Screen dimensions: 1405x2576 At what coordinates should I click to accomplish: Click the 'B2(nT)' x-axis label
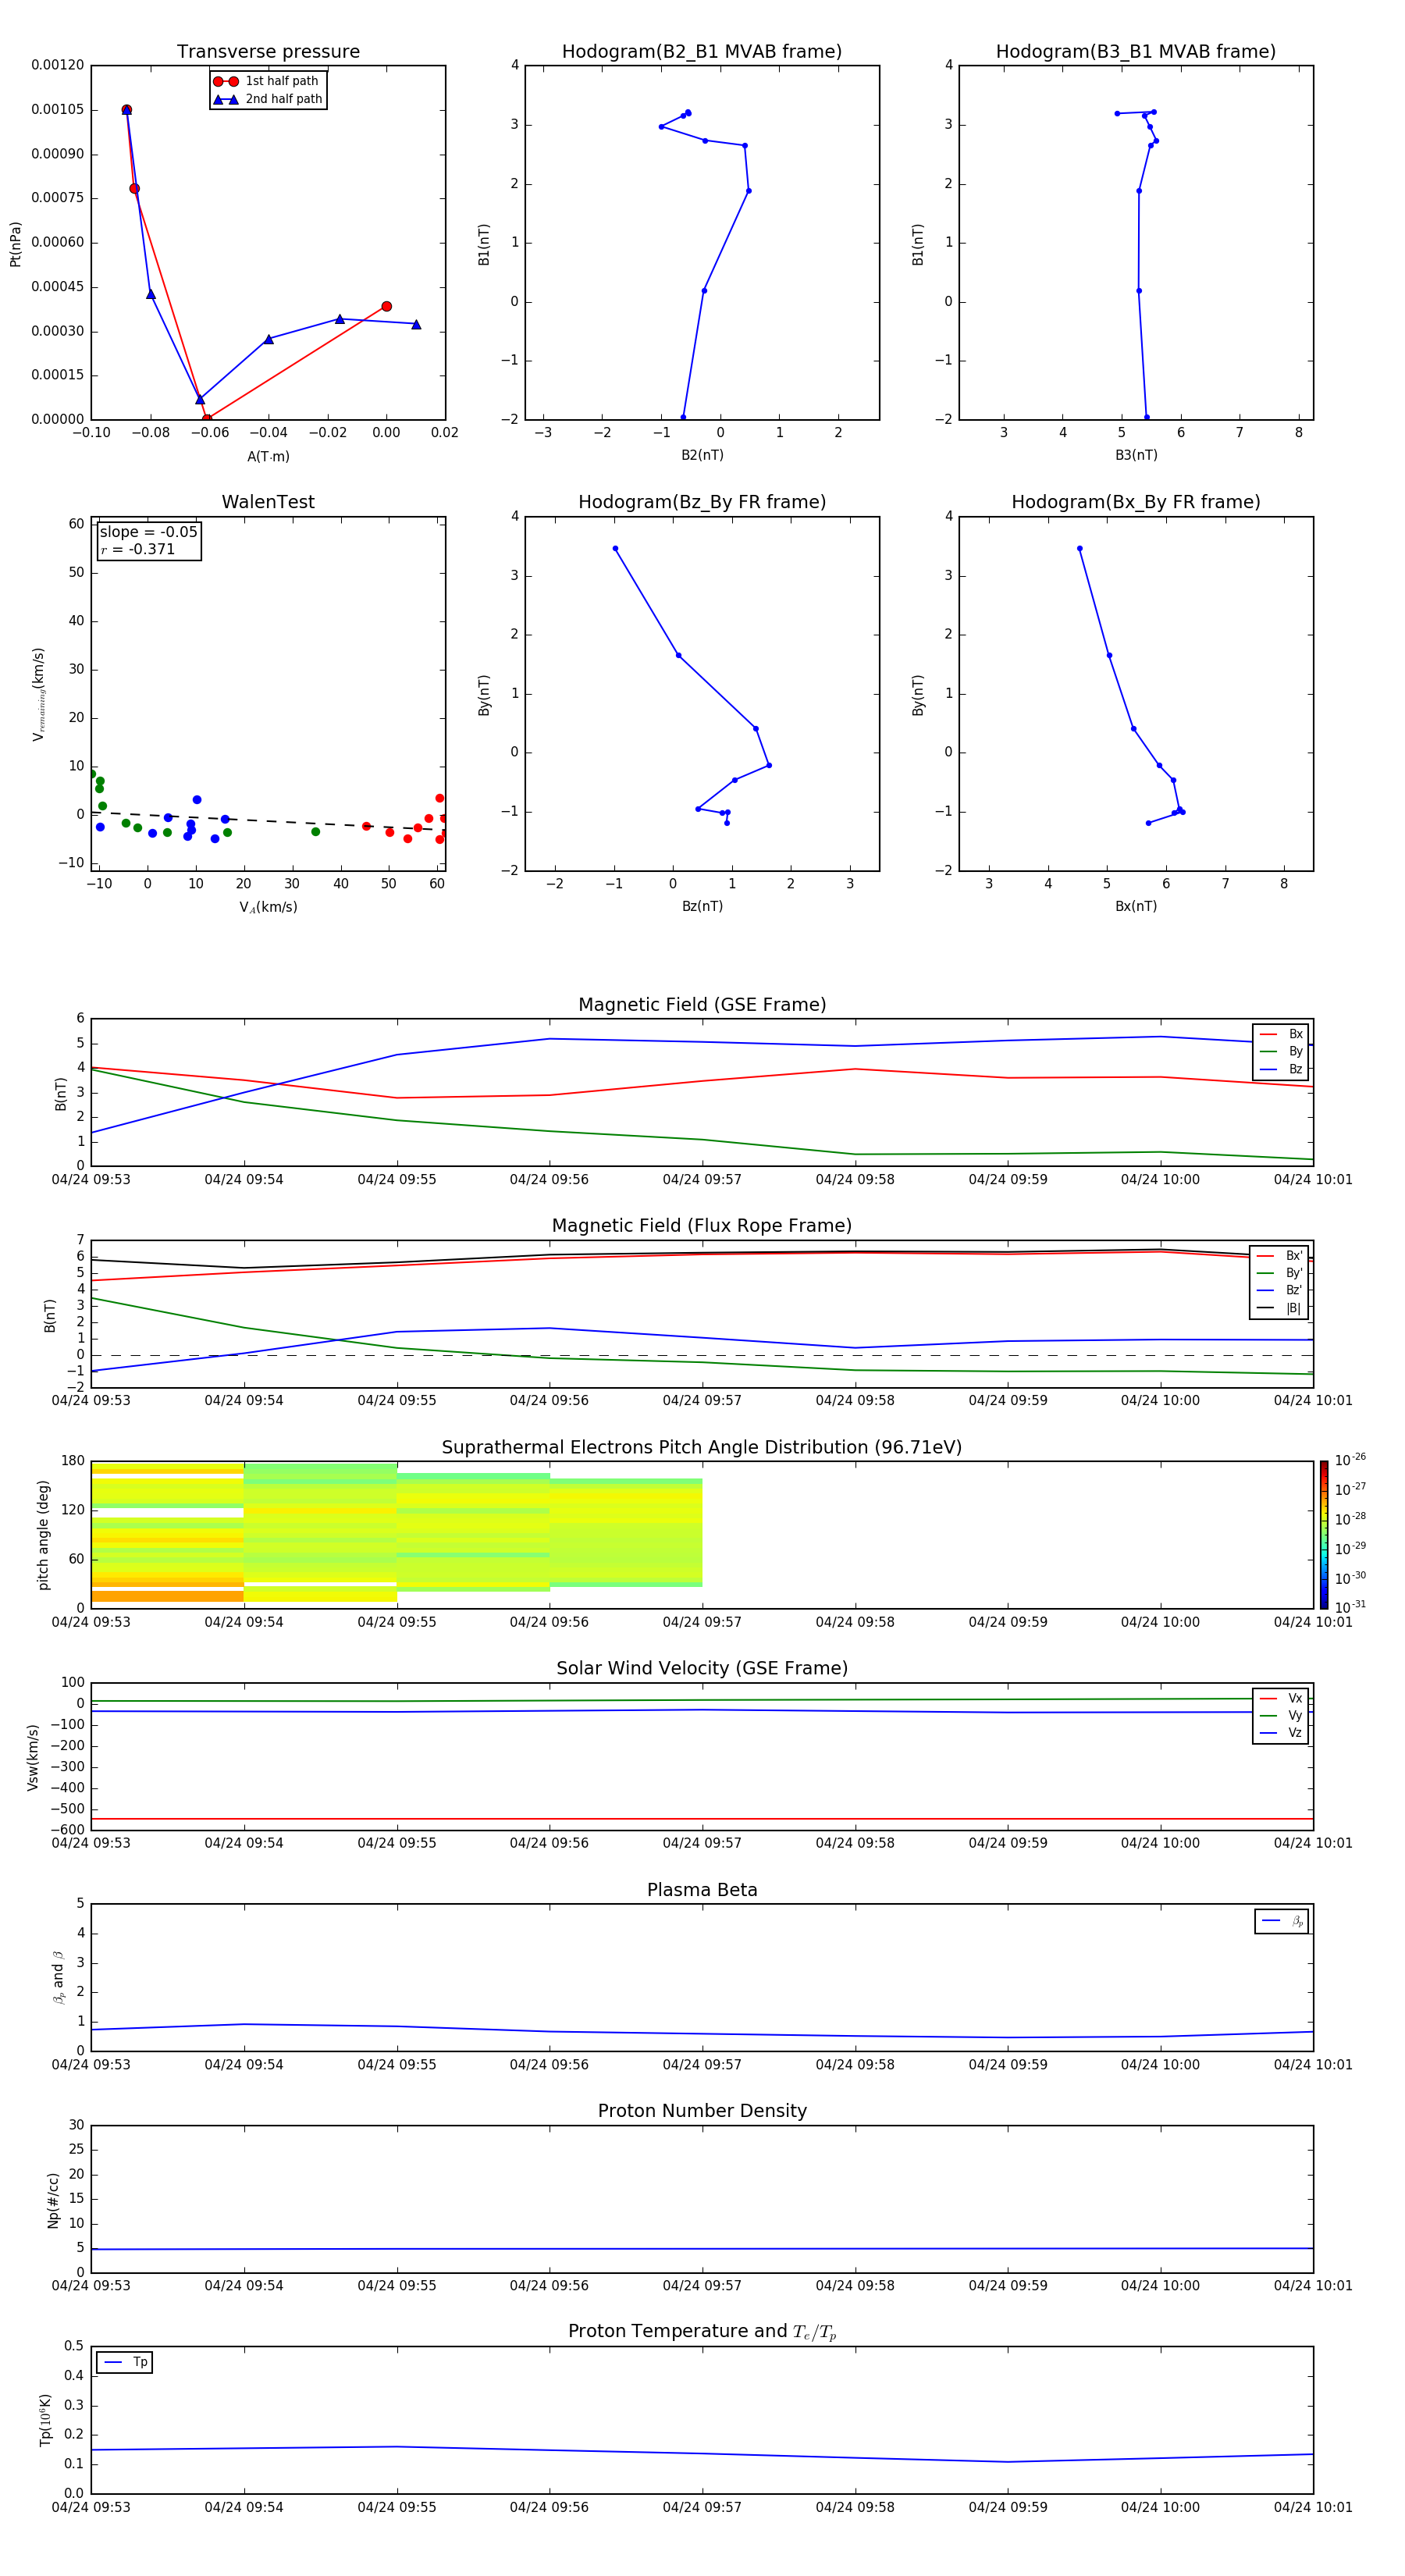tap(702, 455)
